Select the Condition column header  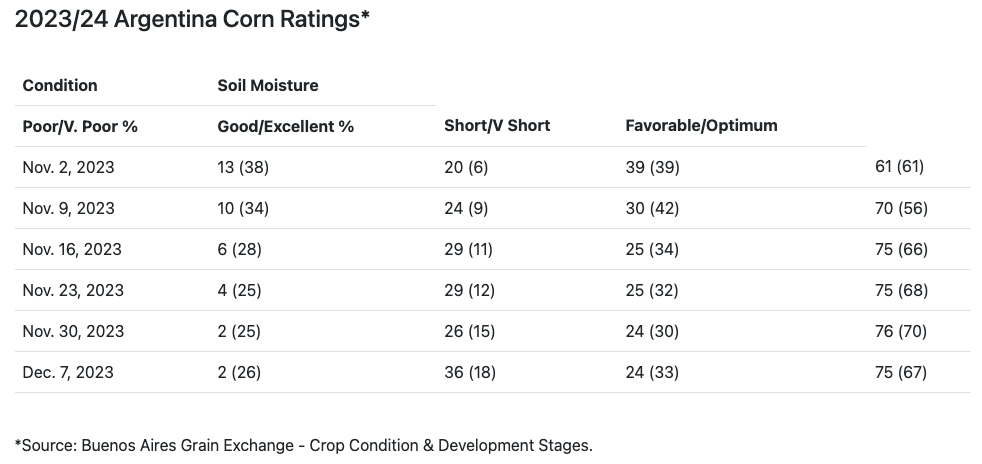[x=60, y=85]
